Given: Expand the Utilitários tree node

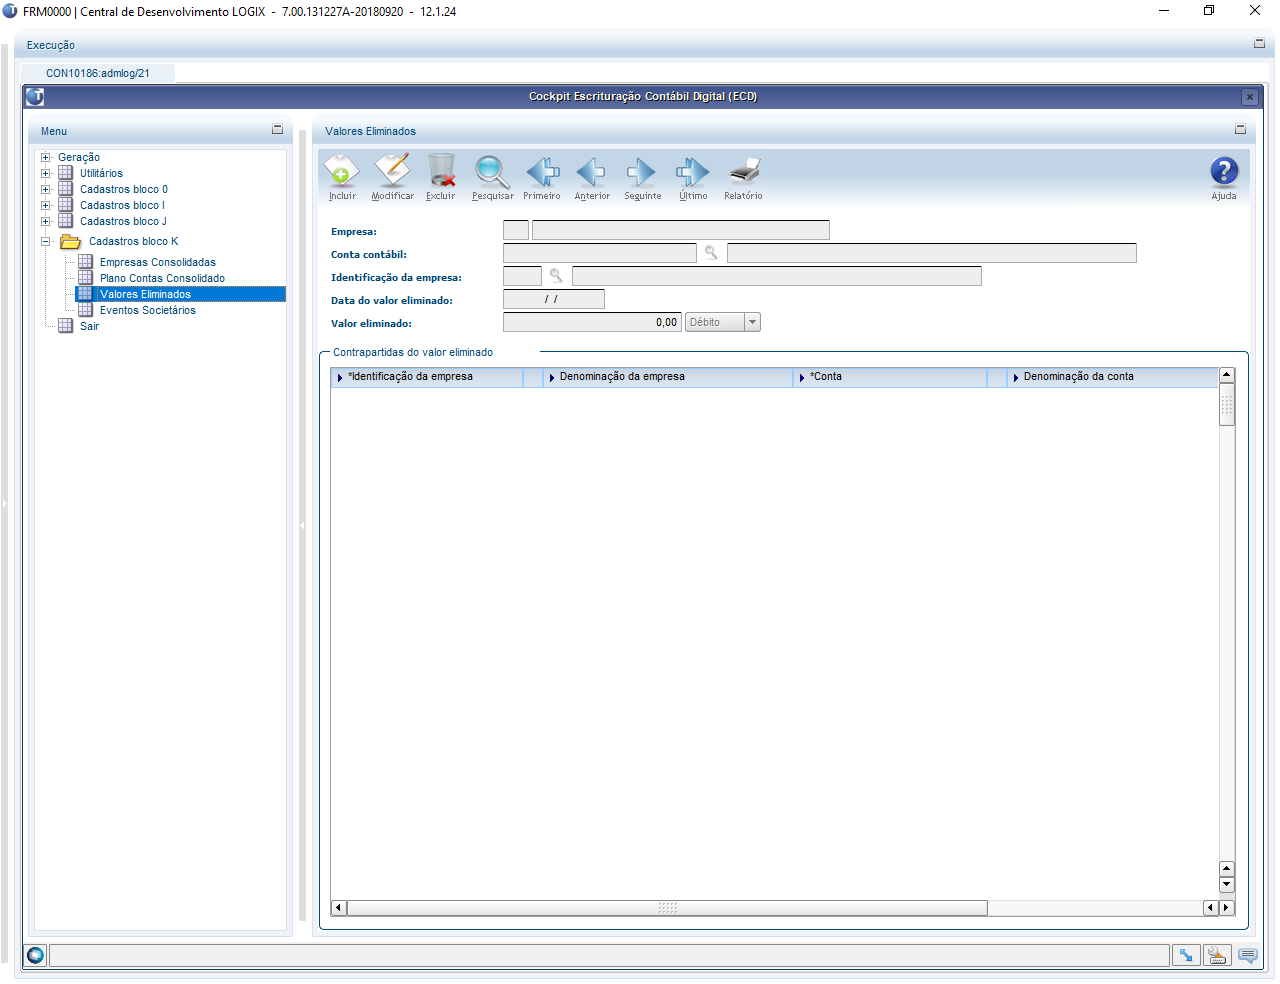Looking at the screenshot, I should [x=45, y=173].
